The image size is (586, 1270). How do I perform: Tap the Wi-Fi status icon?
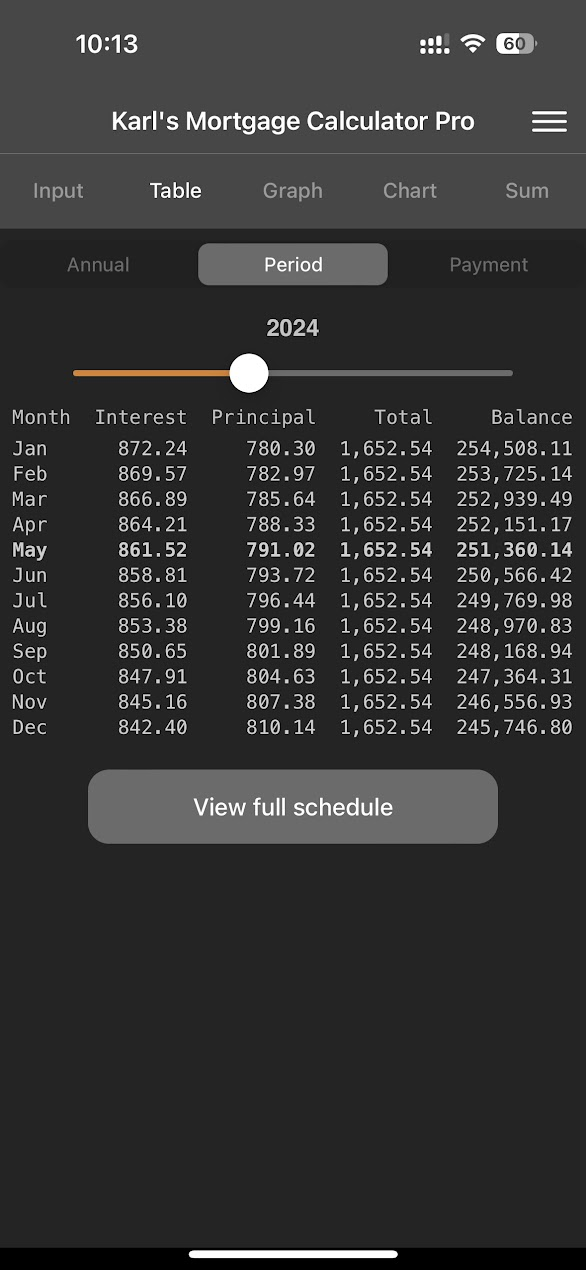(x=473, y=44)
